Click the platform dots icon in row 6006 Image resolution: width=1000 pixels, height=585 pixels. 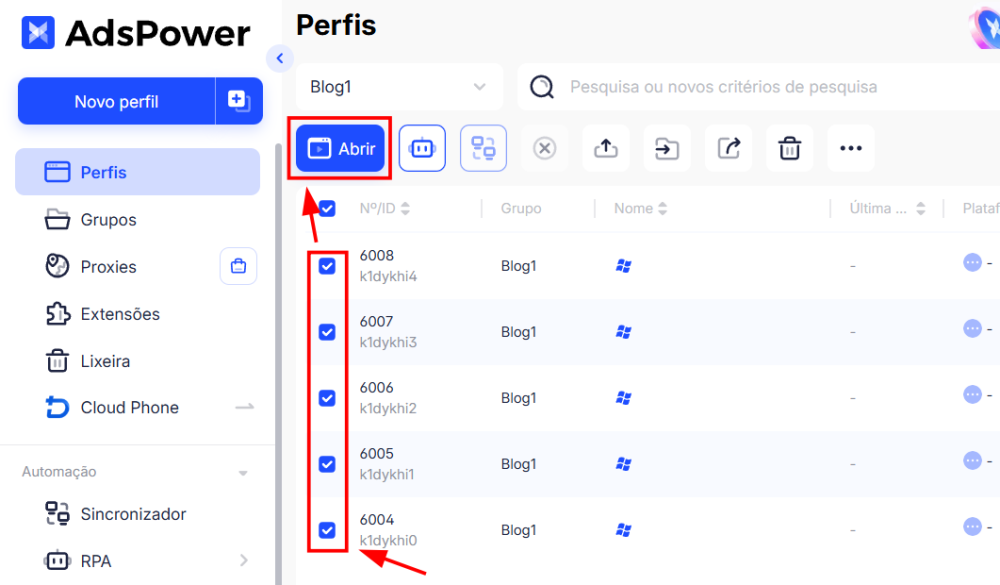pos(973,395)
